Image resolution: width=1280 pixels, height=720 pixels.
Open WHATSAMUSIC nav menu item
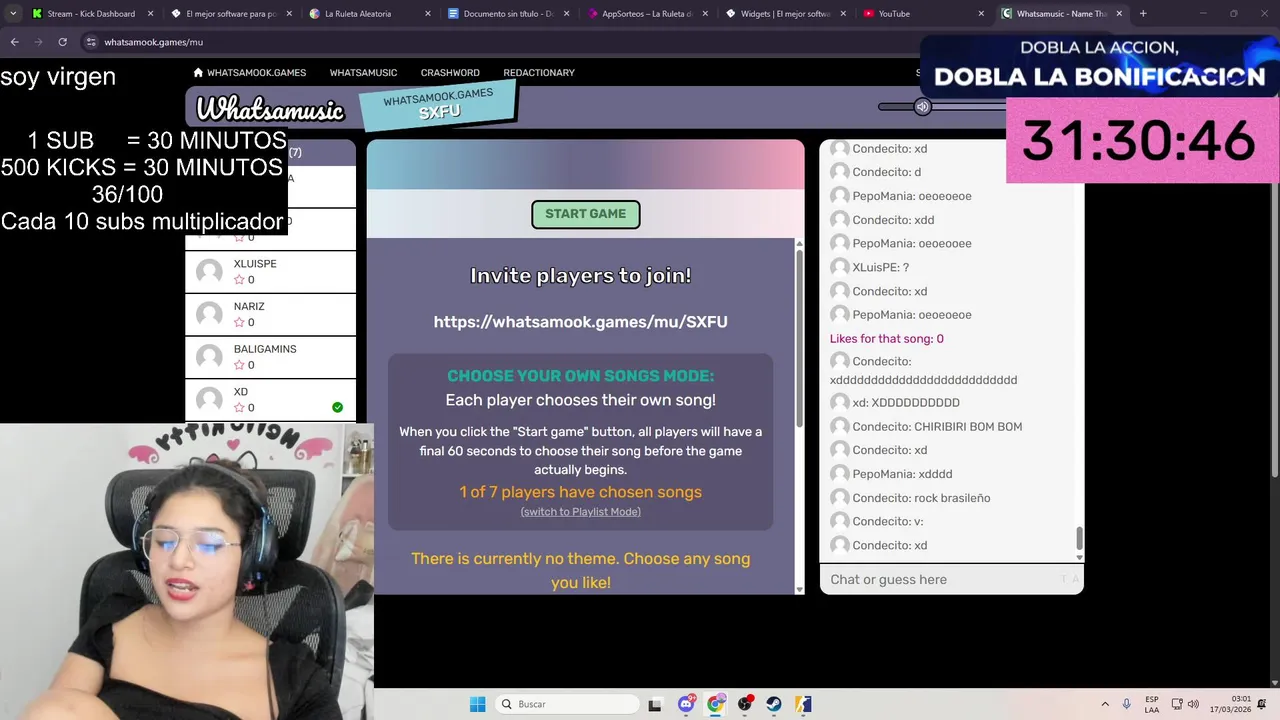tap(363, 73)
